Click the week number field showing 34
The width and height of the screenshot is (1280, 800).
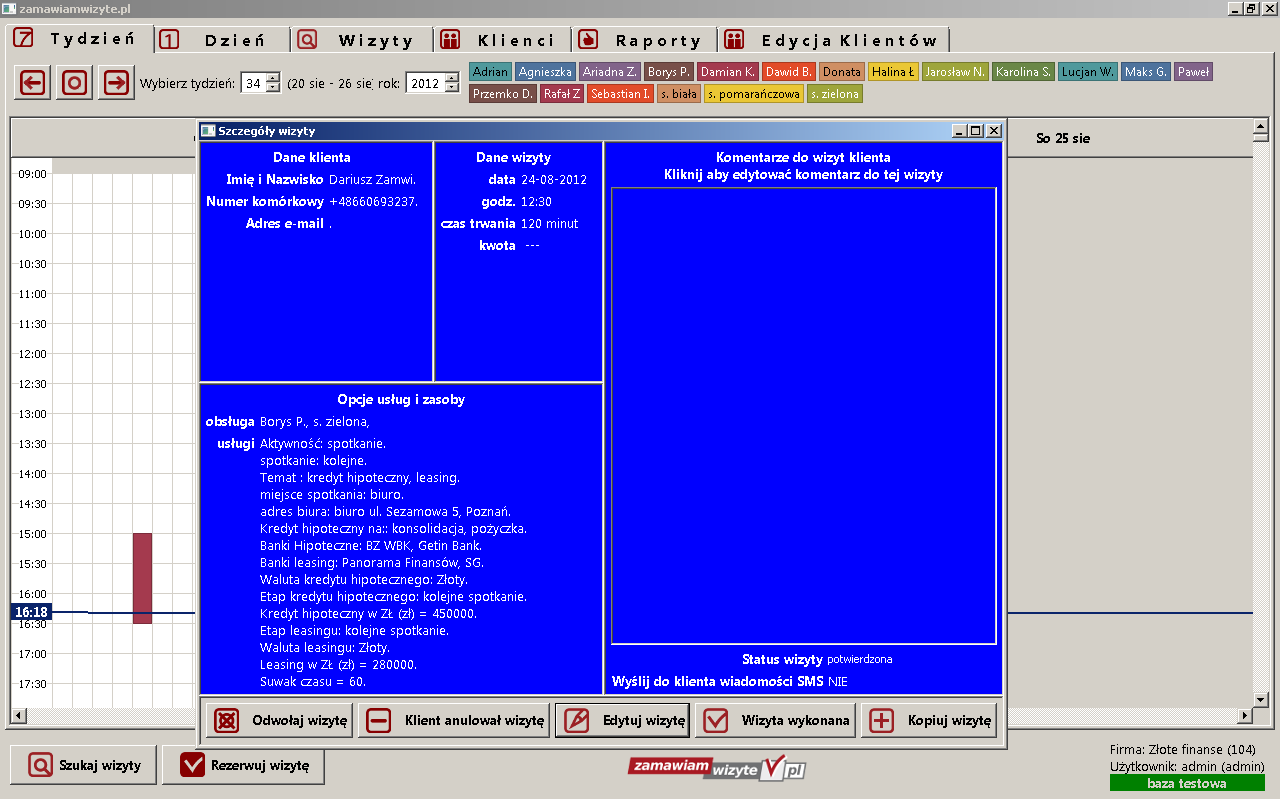[x=253, y=84]
